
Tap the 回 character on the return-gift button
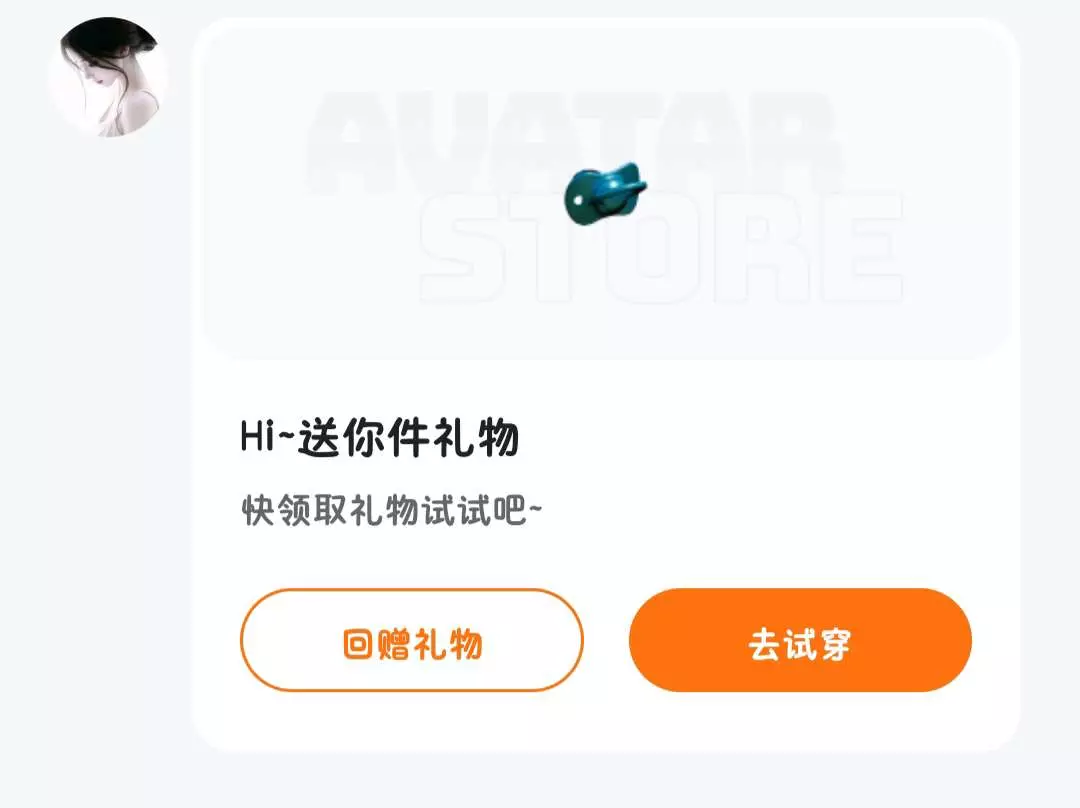tap(357, 644)
